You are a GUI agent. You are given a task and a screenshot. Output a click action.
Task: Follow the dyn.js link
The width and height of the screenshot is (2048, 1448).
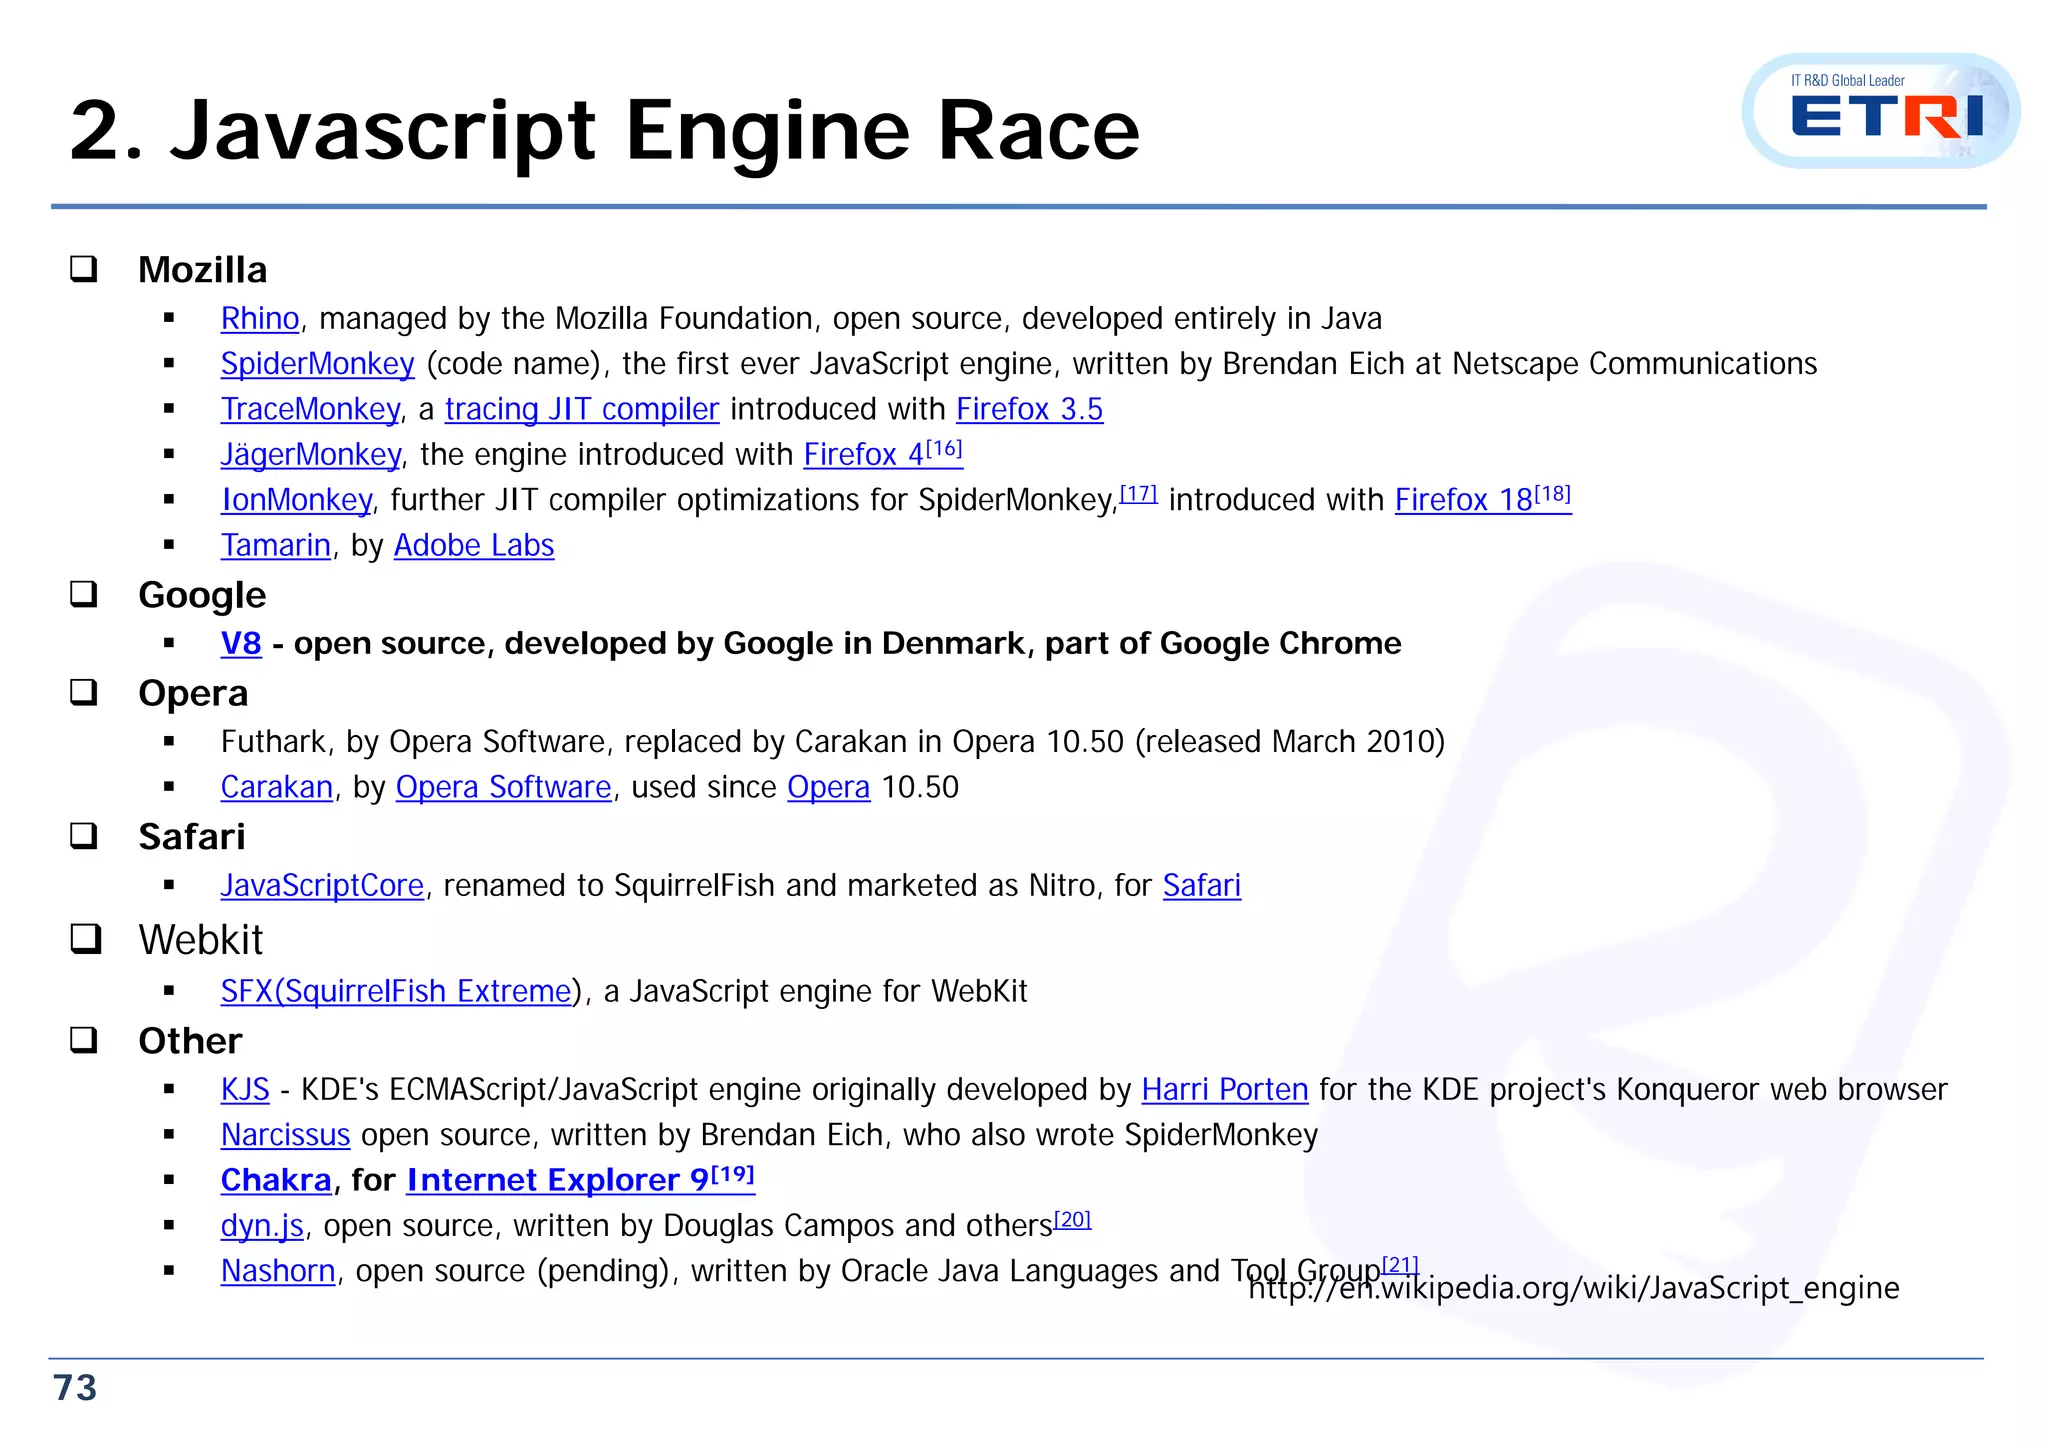pos(262,1225)
